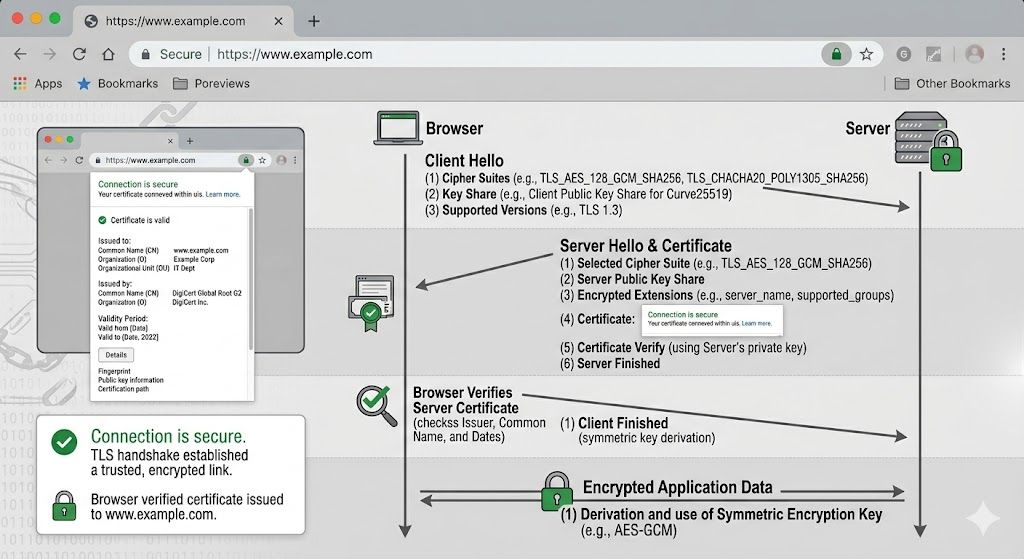
Task: Click the Details button in the popup
Action: coord(116,355)
